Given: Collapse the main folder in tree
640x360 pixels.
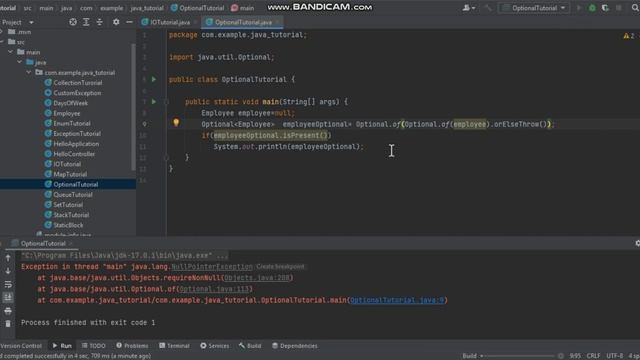Looking at the screenshot, I should [x=11, y=52].
